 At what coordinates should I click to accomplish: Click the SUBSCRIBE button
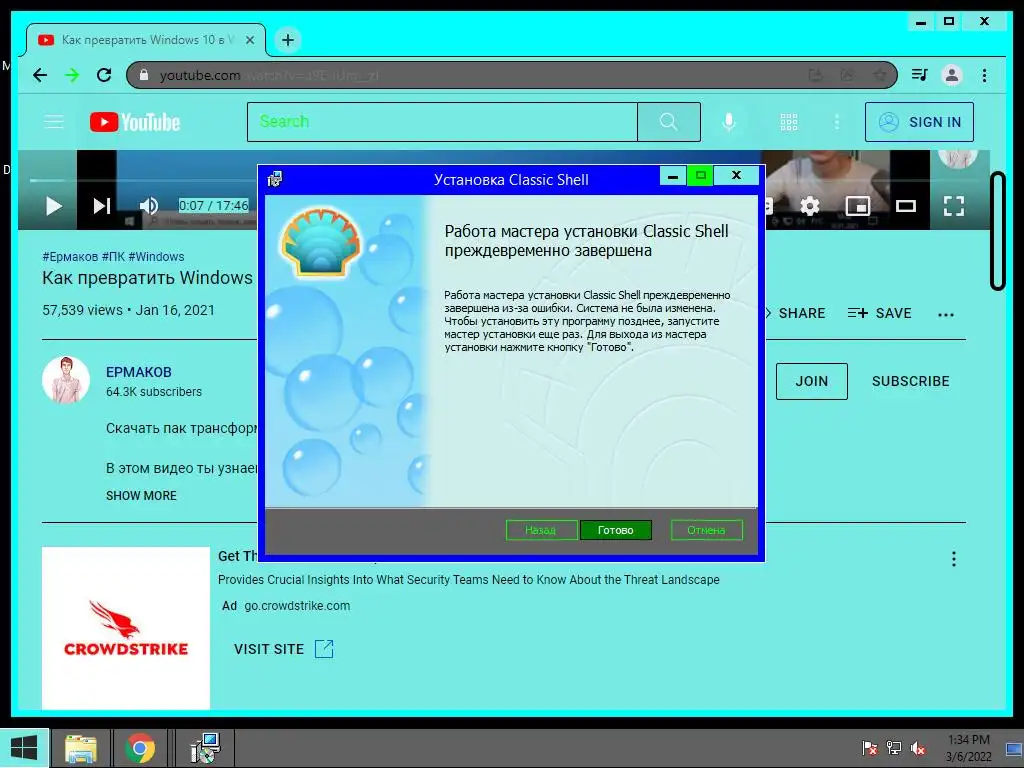[x=910, y=381]
